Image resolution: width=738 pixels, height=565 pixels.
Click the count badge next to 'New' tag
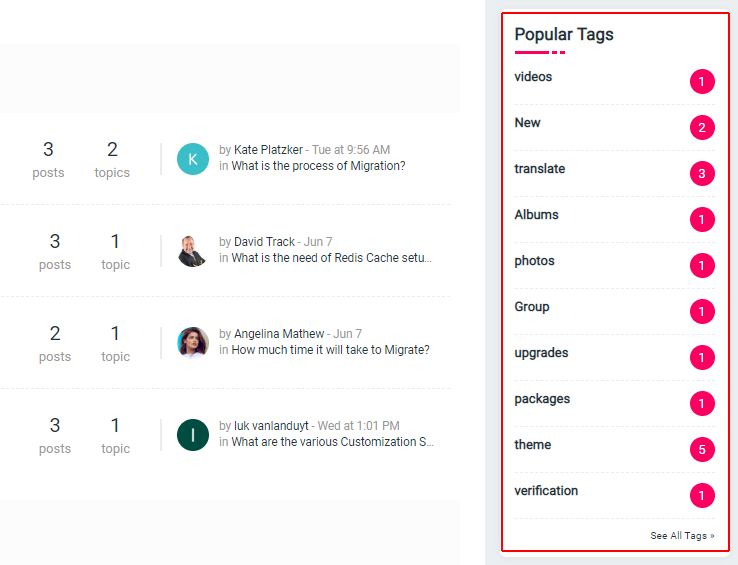point(702,128)
